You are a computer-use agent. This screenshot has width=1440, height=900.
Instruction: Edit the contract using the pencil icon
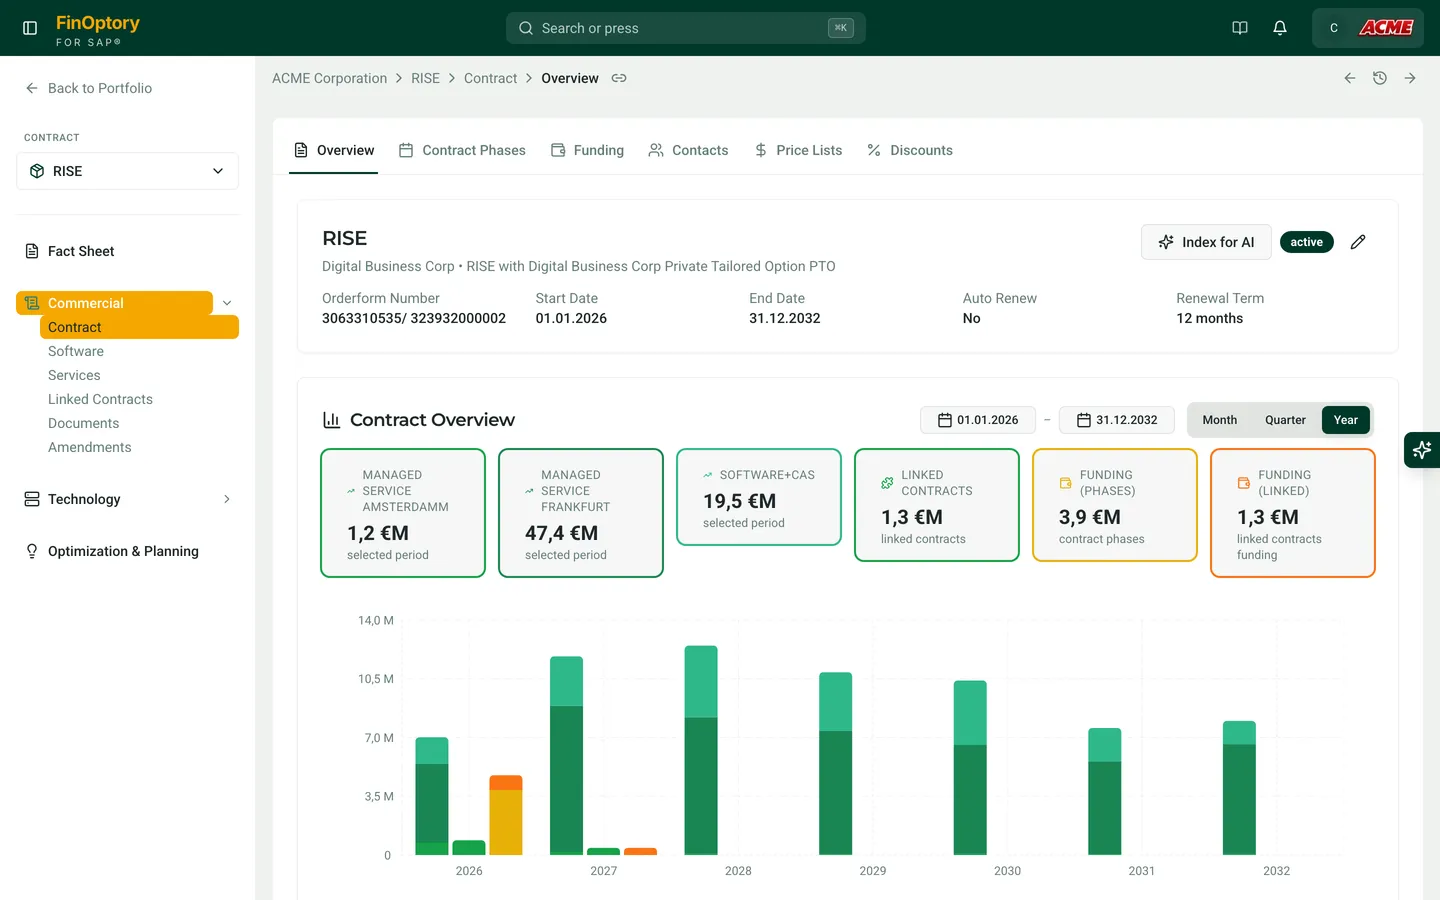point(1357,241)
